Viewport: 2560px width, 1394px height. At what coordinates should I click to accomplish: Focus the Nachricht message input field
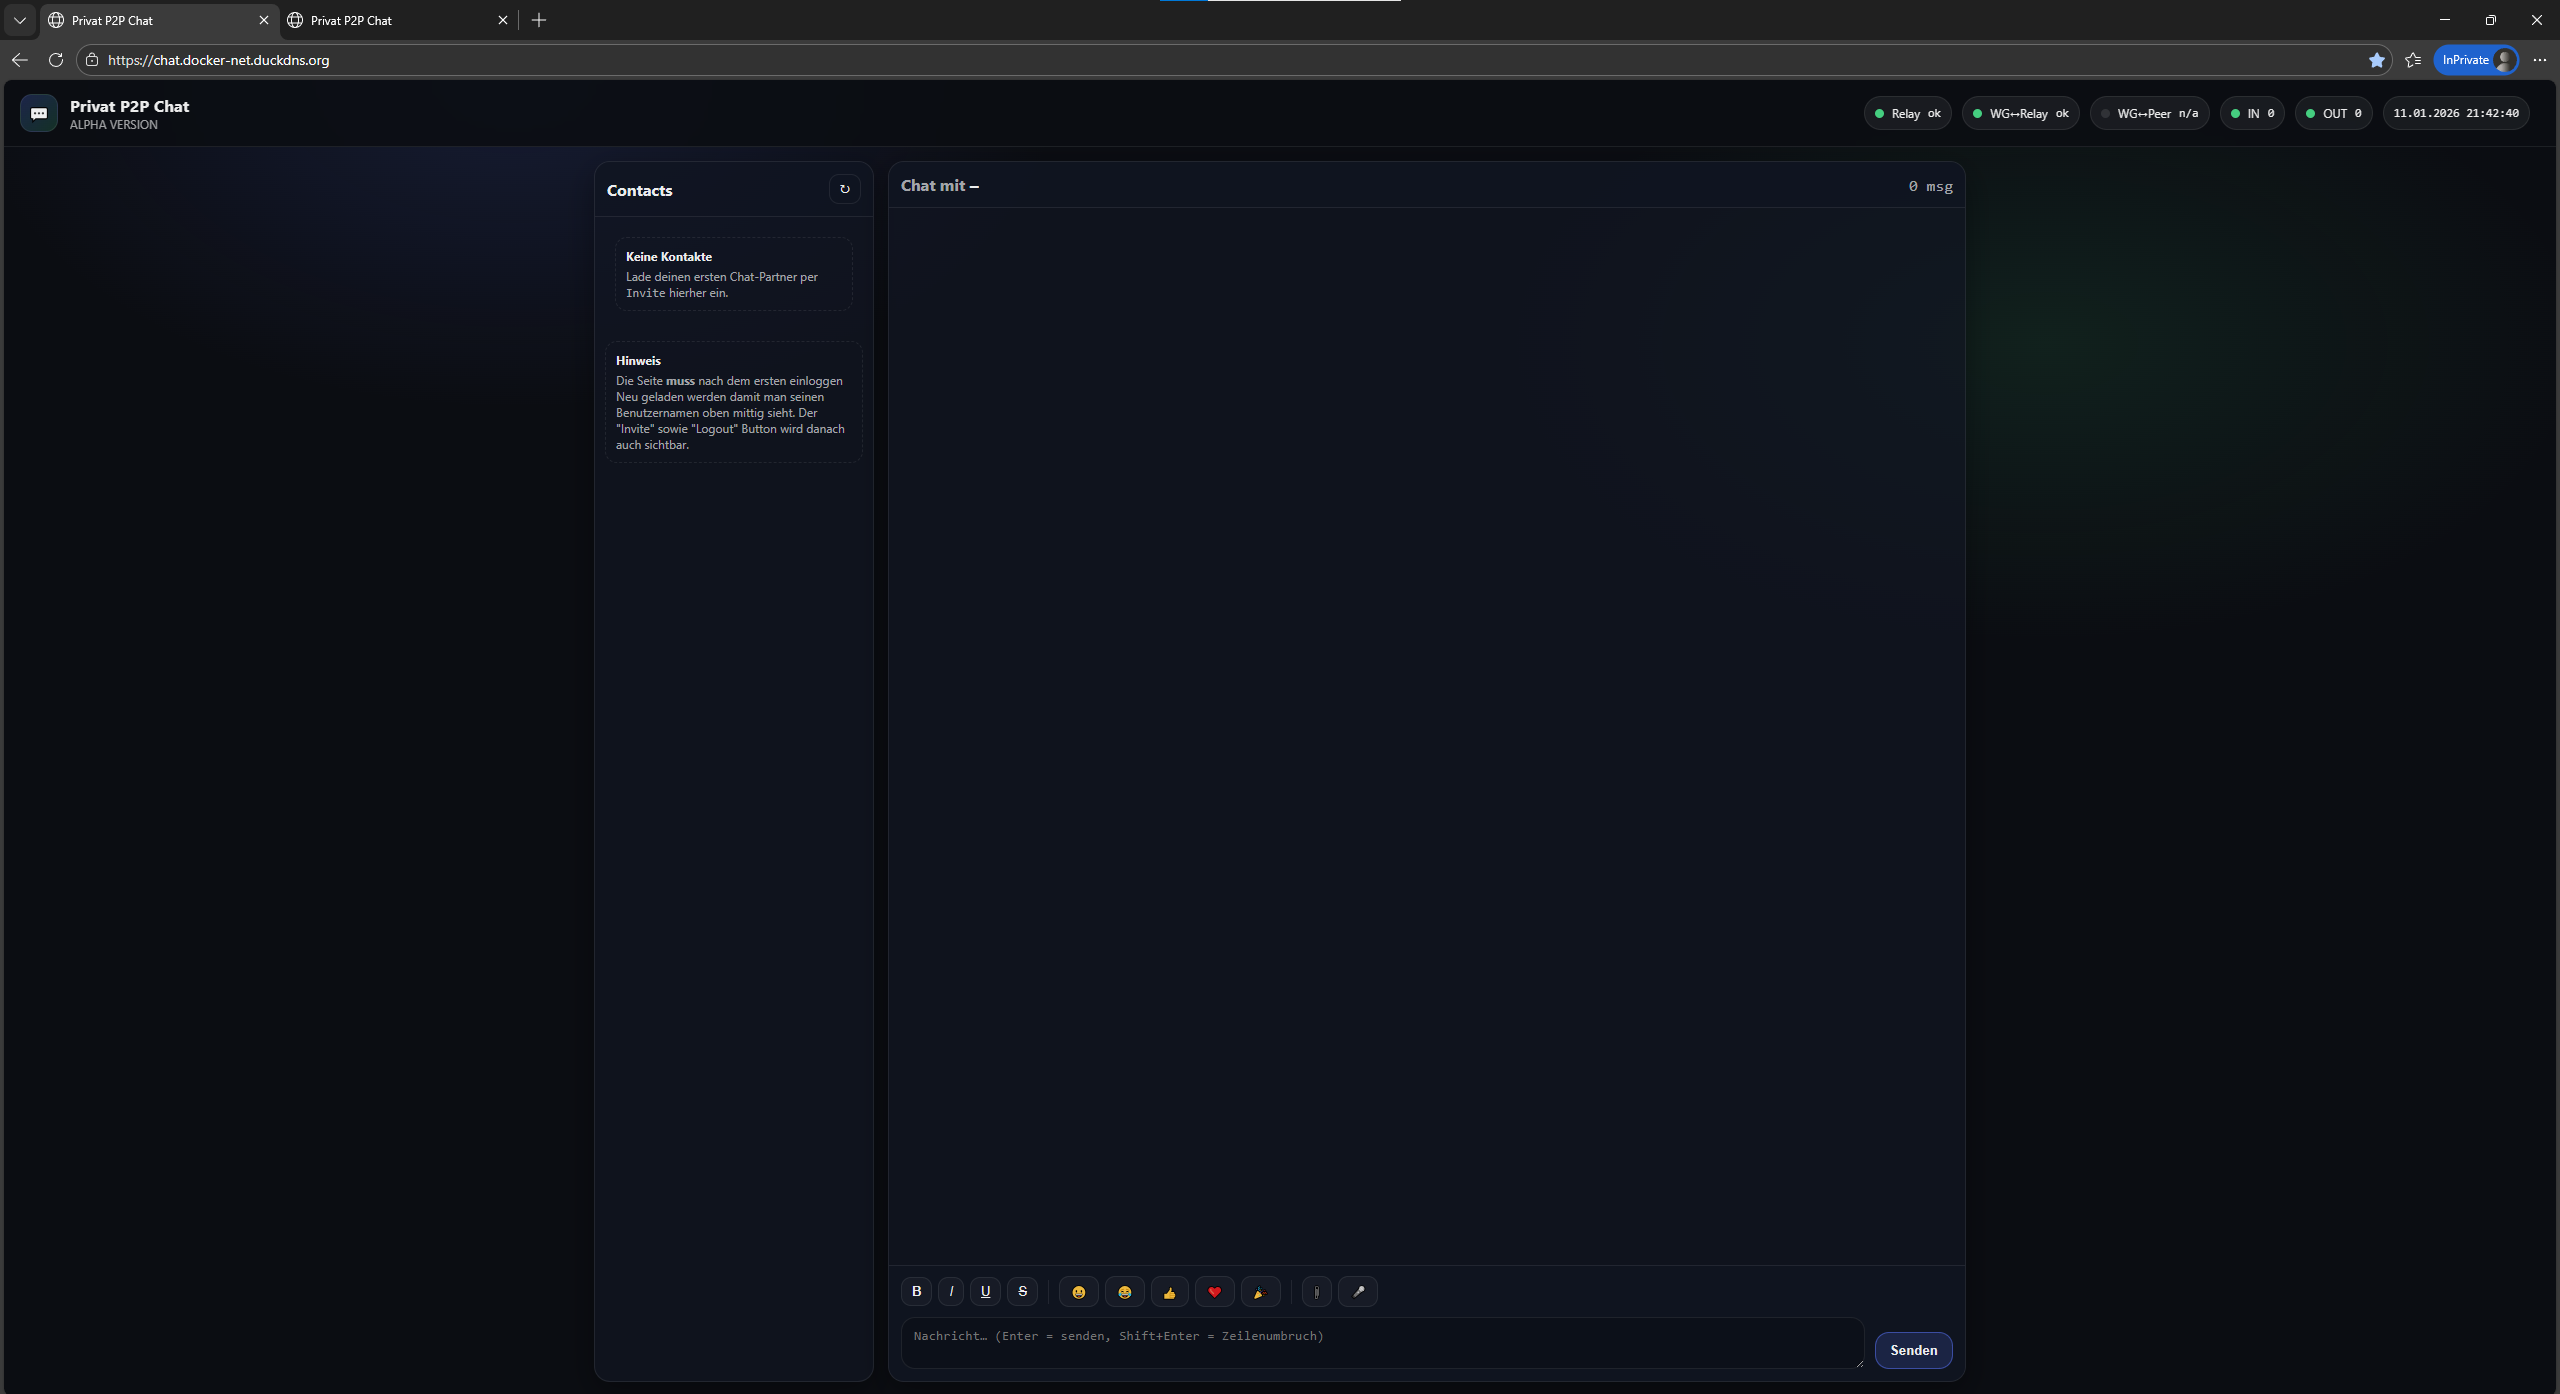pyautogui.click(x=1380, y=1342)
